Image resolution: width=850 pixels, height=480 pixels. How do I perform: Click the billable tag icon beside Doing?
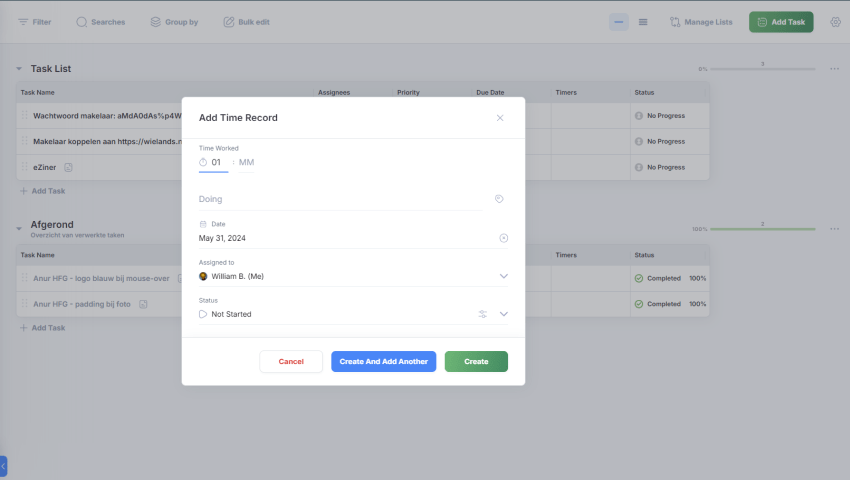499,199
